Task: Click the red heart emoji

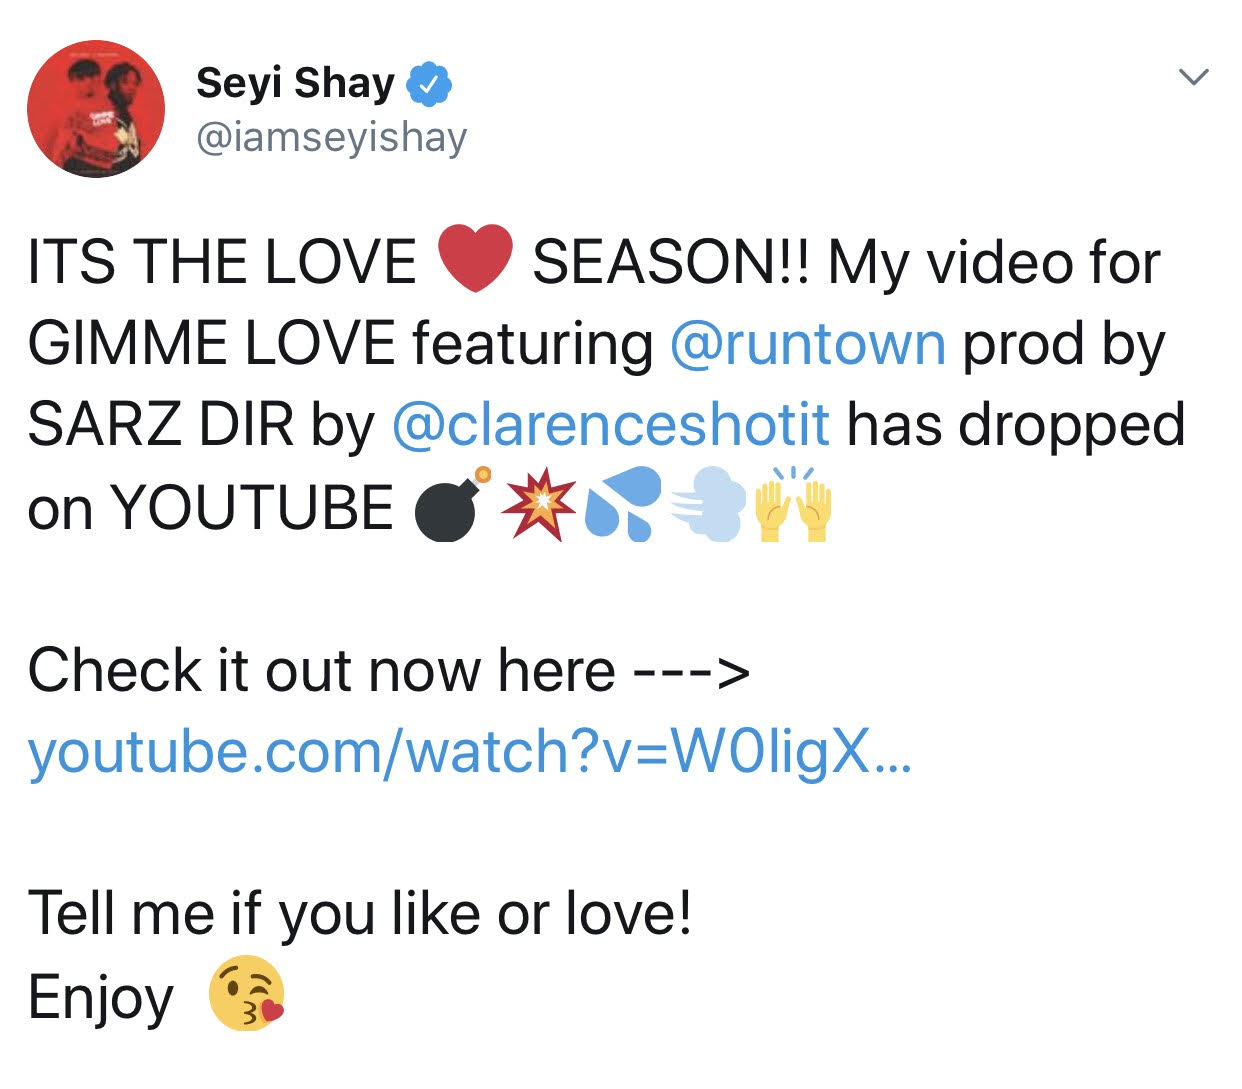Action: click(x=476, y=258)
